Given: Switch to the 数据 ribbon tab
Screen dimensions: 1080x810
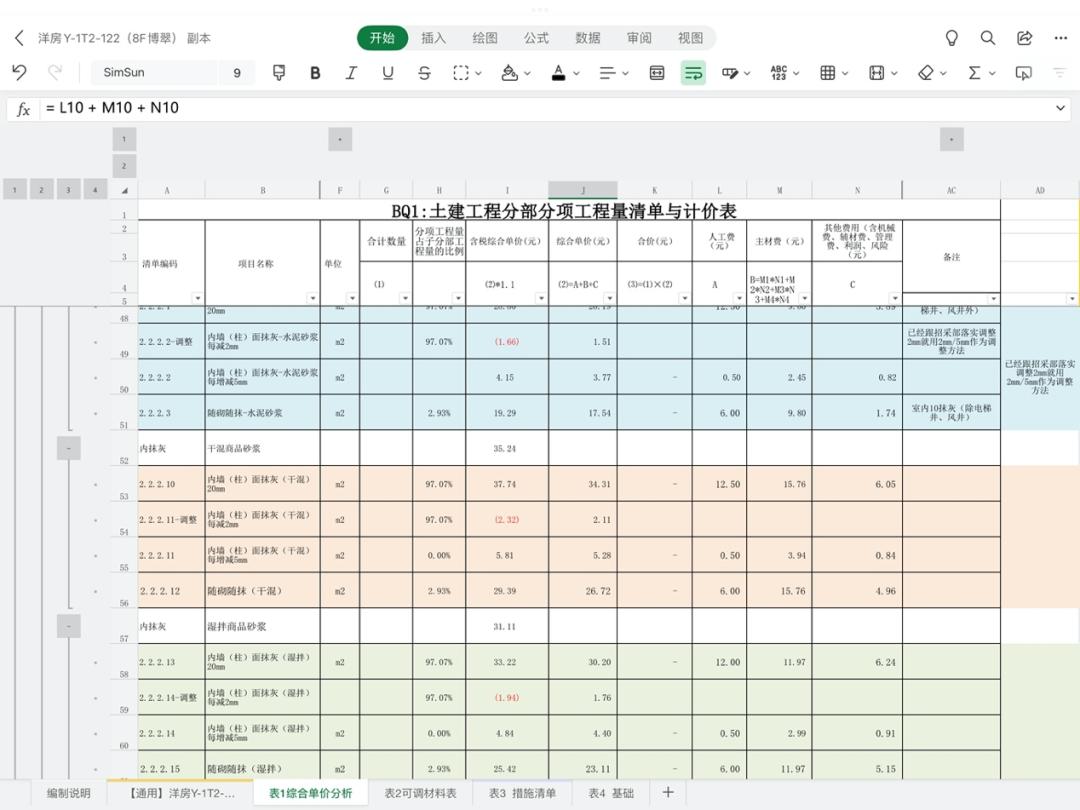Looking at the screenshot, I should pos(588,37).
